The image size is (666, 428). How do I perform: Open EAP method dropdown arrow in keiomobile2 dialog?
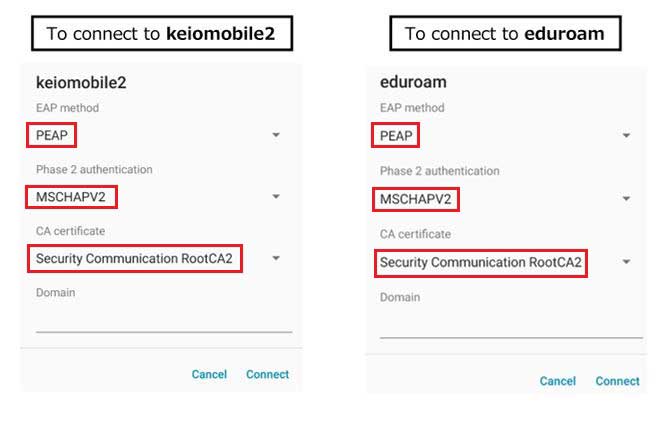tap(276, 135)
